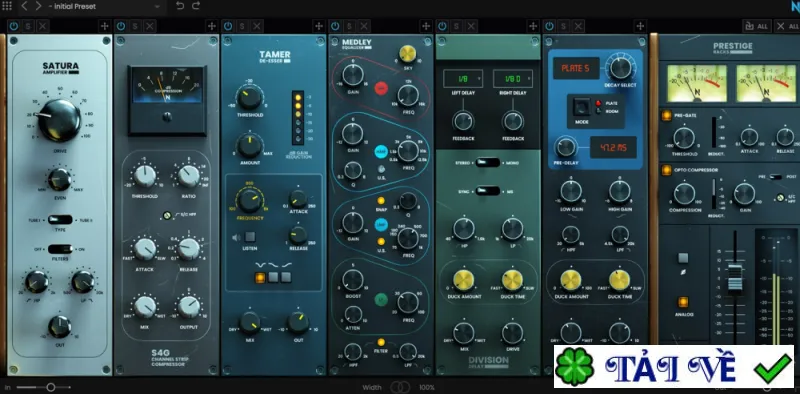Click the S4G THRESHOLD knob
Image resolution: width=800 pixels, height=394 pixels.
[145, 176]
